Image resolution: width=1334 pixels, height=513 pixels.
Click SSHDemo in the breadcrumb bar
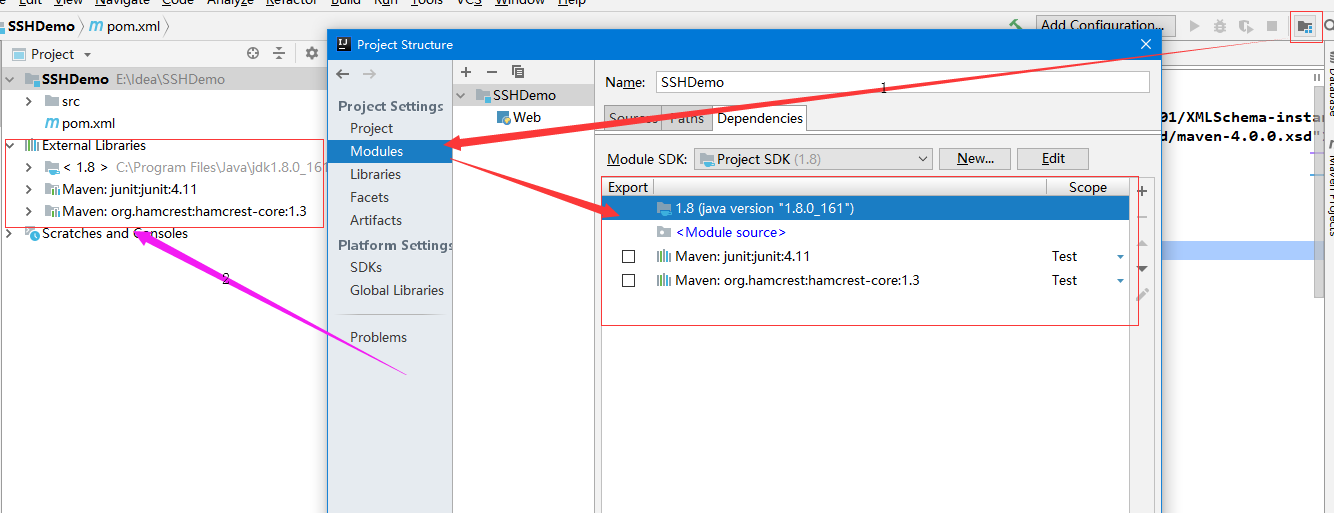click(x=41, y=26)
